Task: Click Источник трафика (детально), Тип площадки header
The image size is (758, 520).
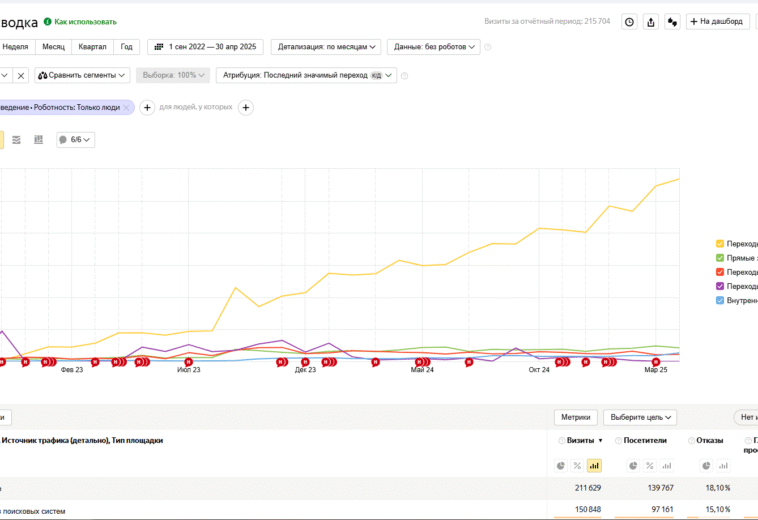Action: pyautogui.click(x=82, y=440)
